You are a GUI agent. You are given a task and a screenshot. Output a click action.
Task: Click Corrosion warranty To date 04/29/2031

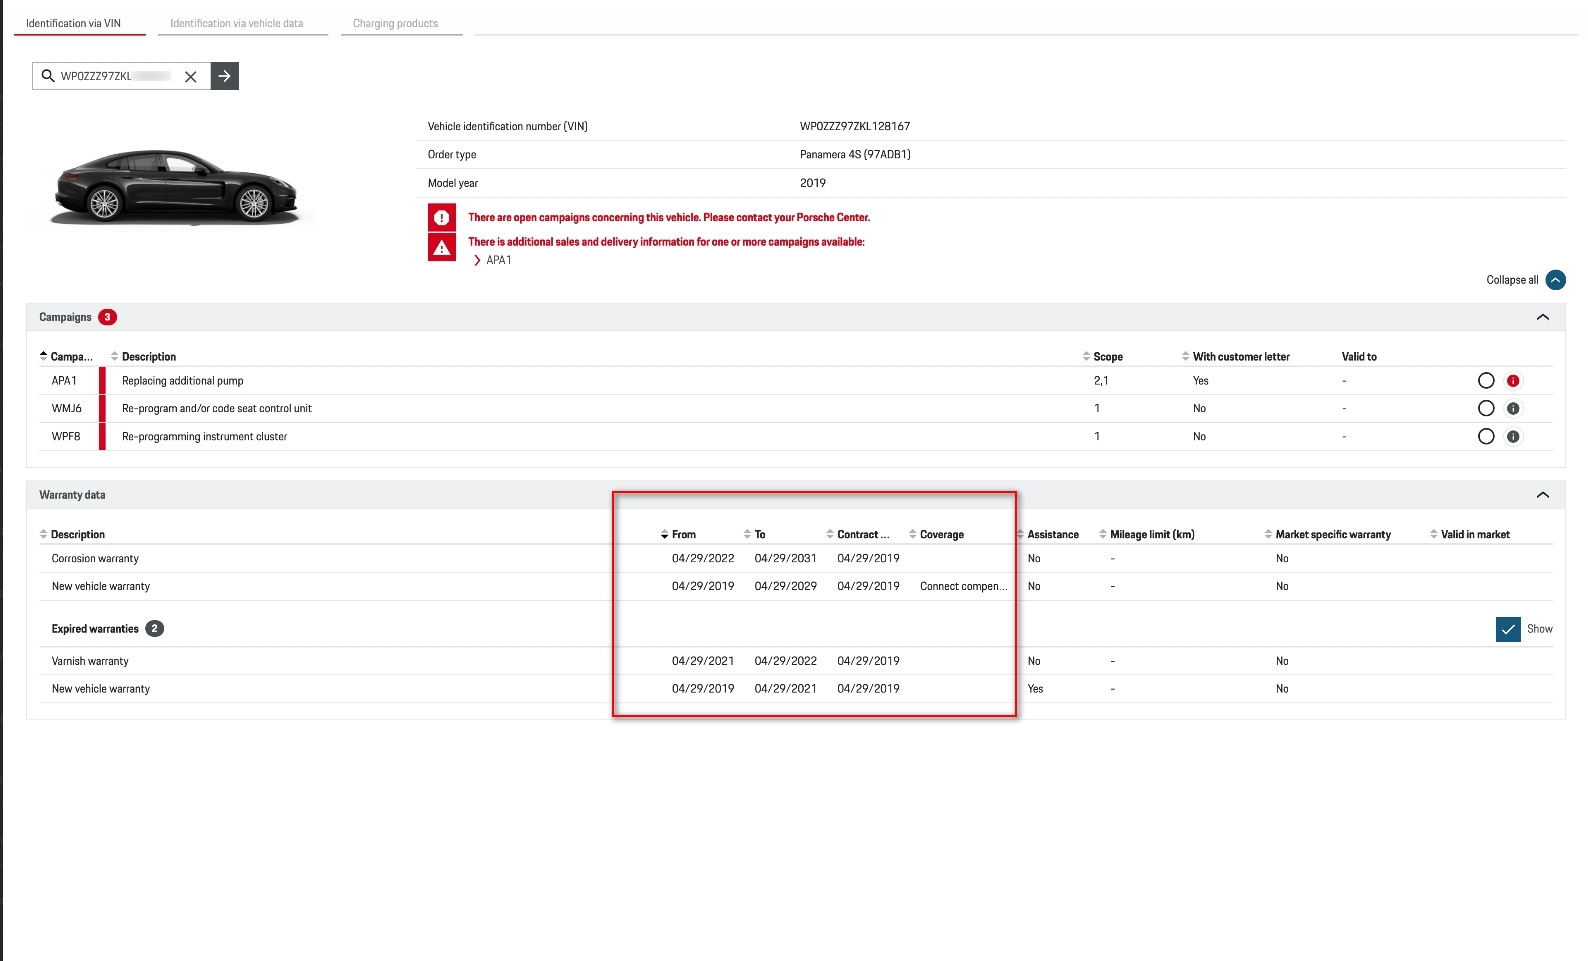click(x=786, y=559)
